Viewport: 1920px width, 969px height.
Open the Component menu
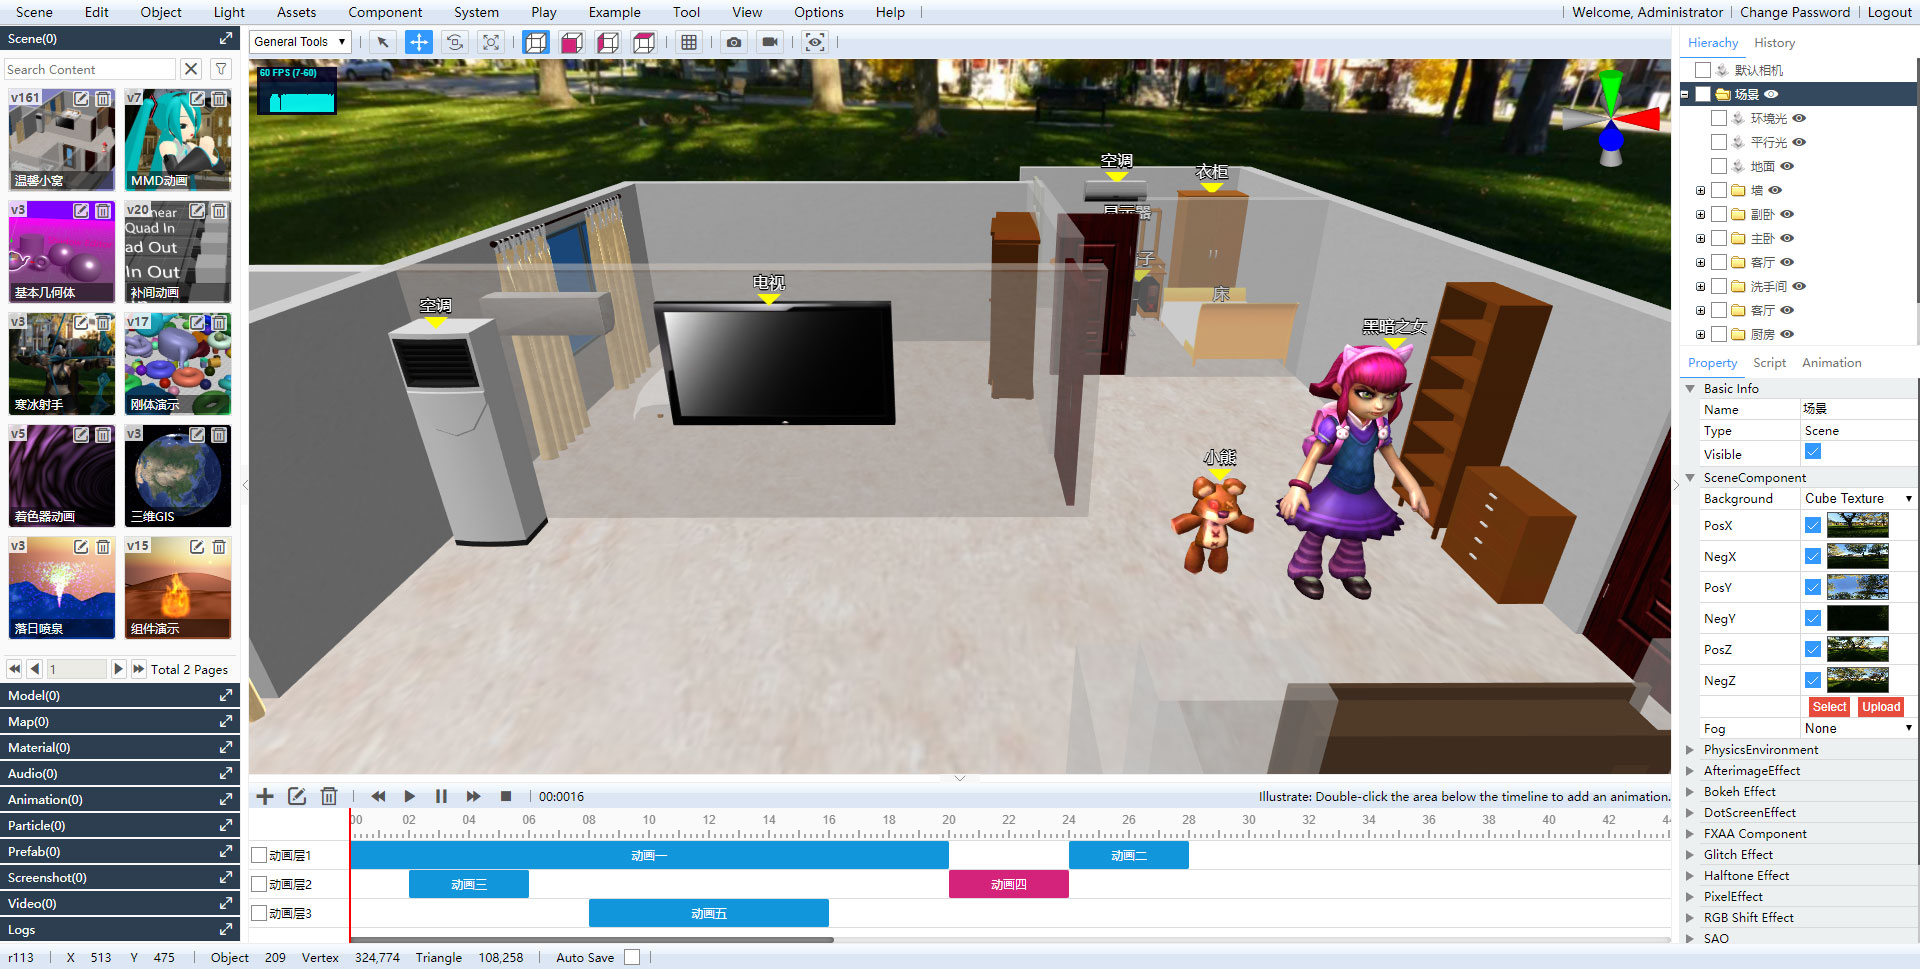[385, 12]
